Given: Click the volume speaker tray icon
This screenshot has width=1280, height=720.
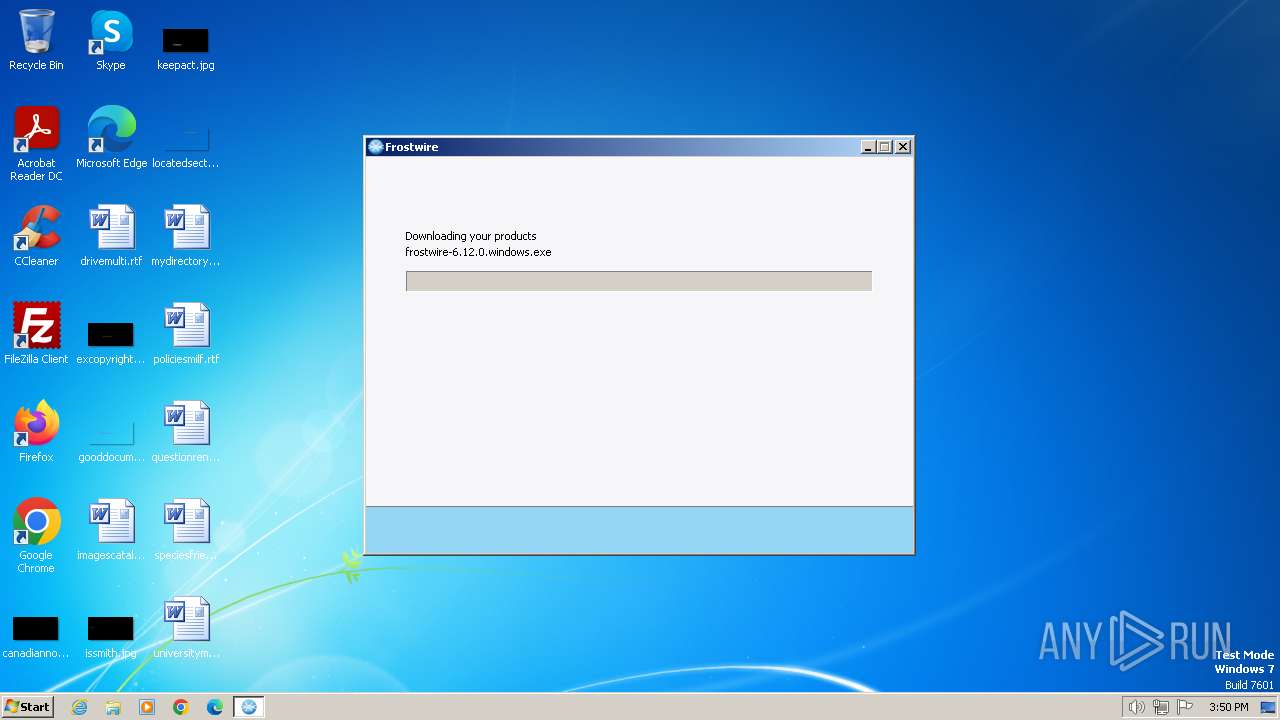Looking at the screenshot, I should click(1136, 707).
